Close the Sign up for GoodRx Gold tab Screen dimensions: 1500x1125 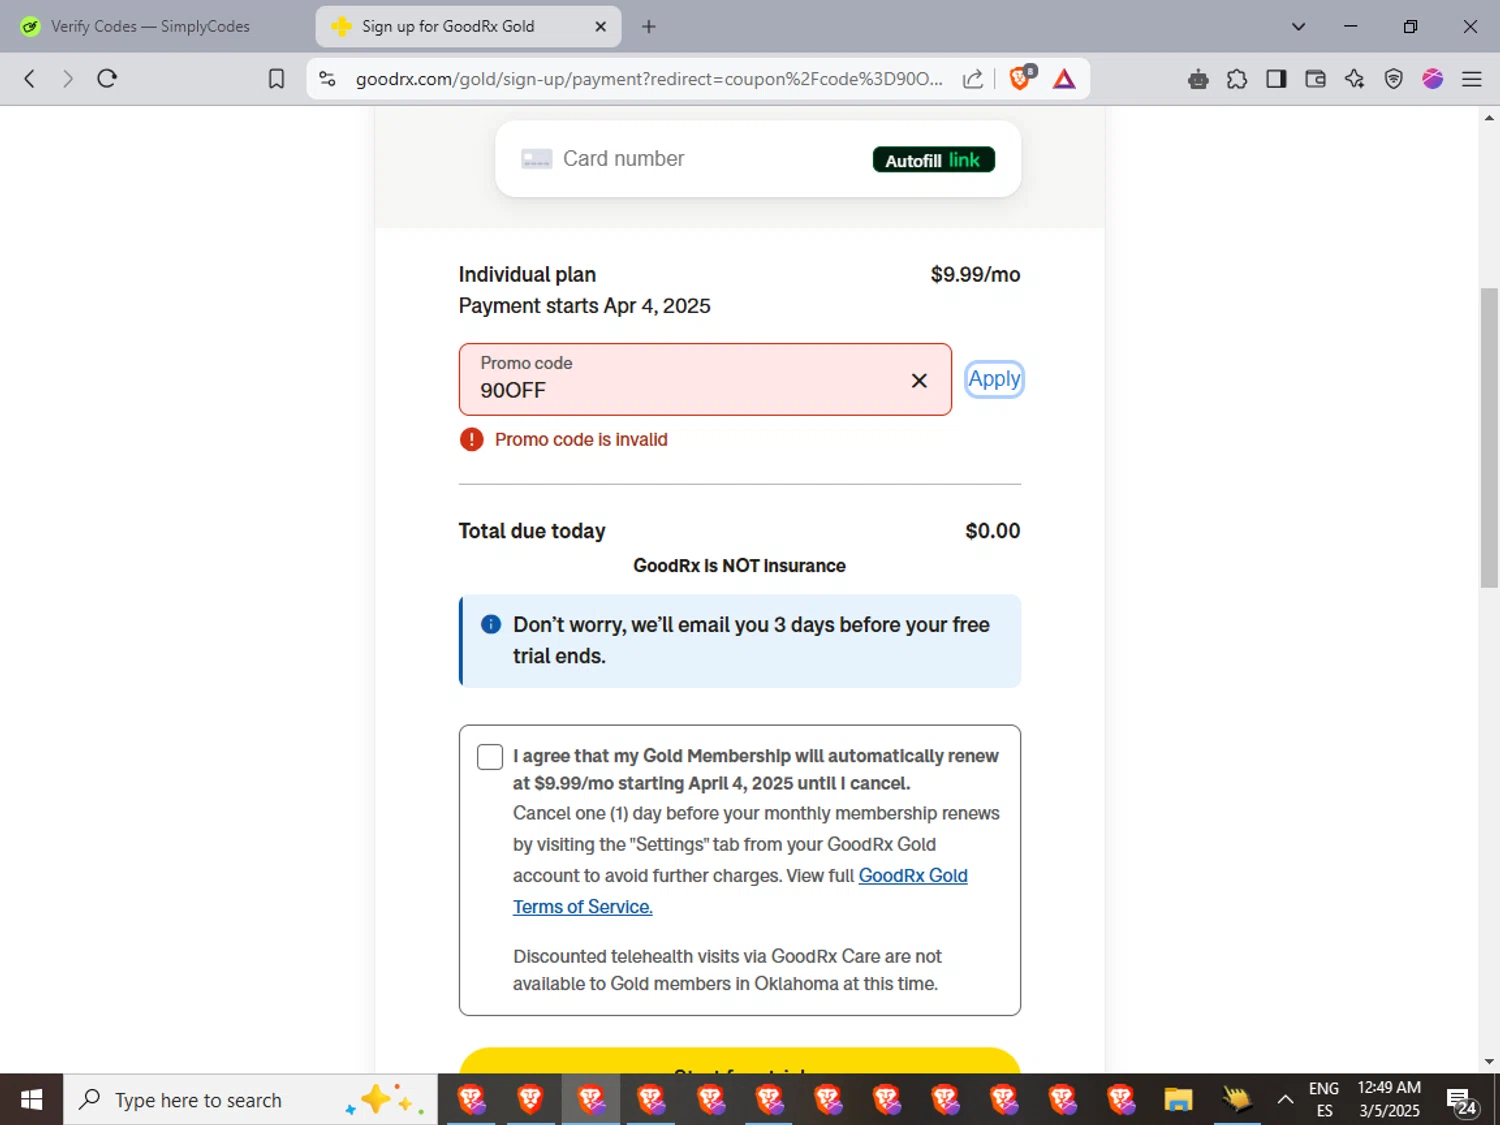600,27
